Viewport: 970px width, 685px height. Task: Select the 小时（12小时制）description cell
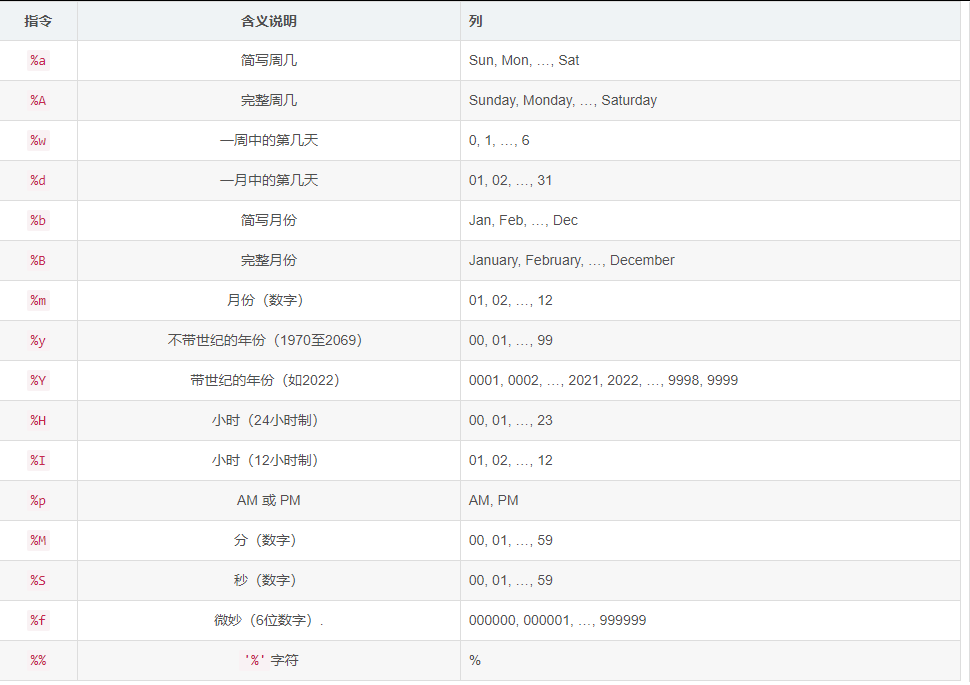point(268,460)
